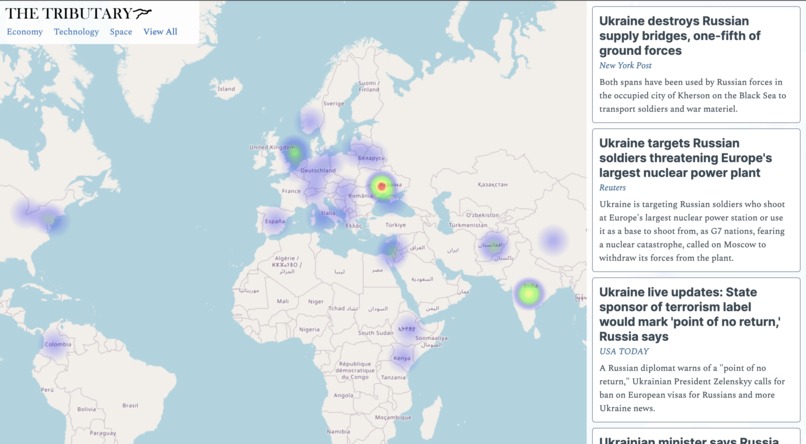Viewport: 806px width, 444px height.
Task: Select the hotspot over España on the map
Action: click(274, 221)
